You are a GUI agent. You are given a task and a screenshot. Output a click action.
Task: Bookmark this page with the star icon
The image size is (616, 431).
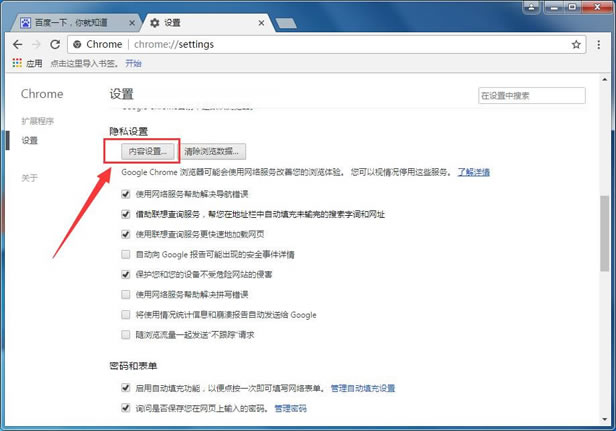[576, 45]
